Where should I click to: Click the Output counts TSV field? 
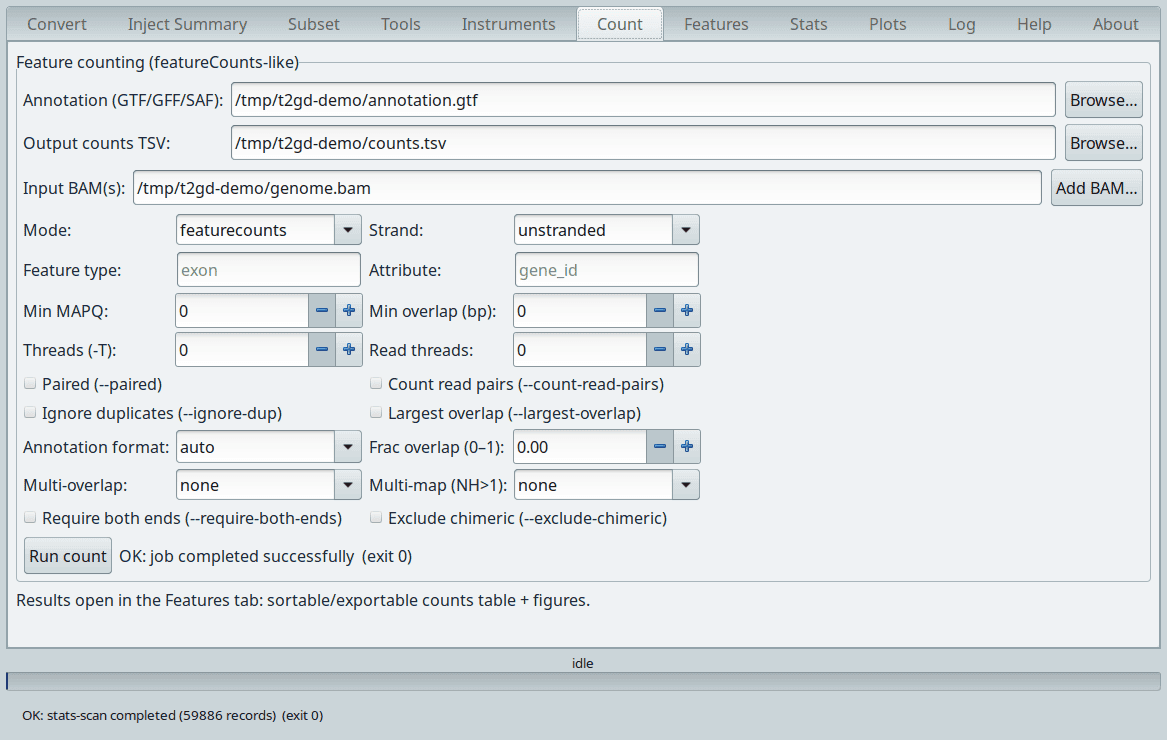pos(643,143)
